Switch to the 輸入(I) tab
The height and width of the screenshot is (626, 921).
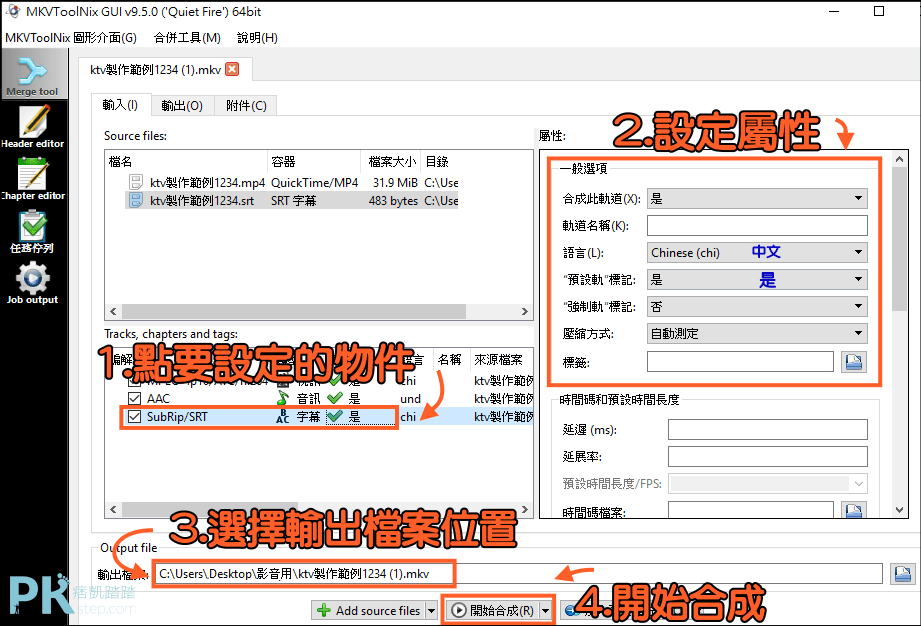(x=120, y=105)
